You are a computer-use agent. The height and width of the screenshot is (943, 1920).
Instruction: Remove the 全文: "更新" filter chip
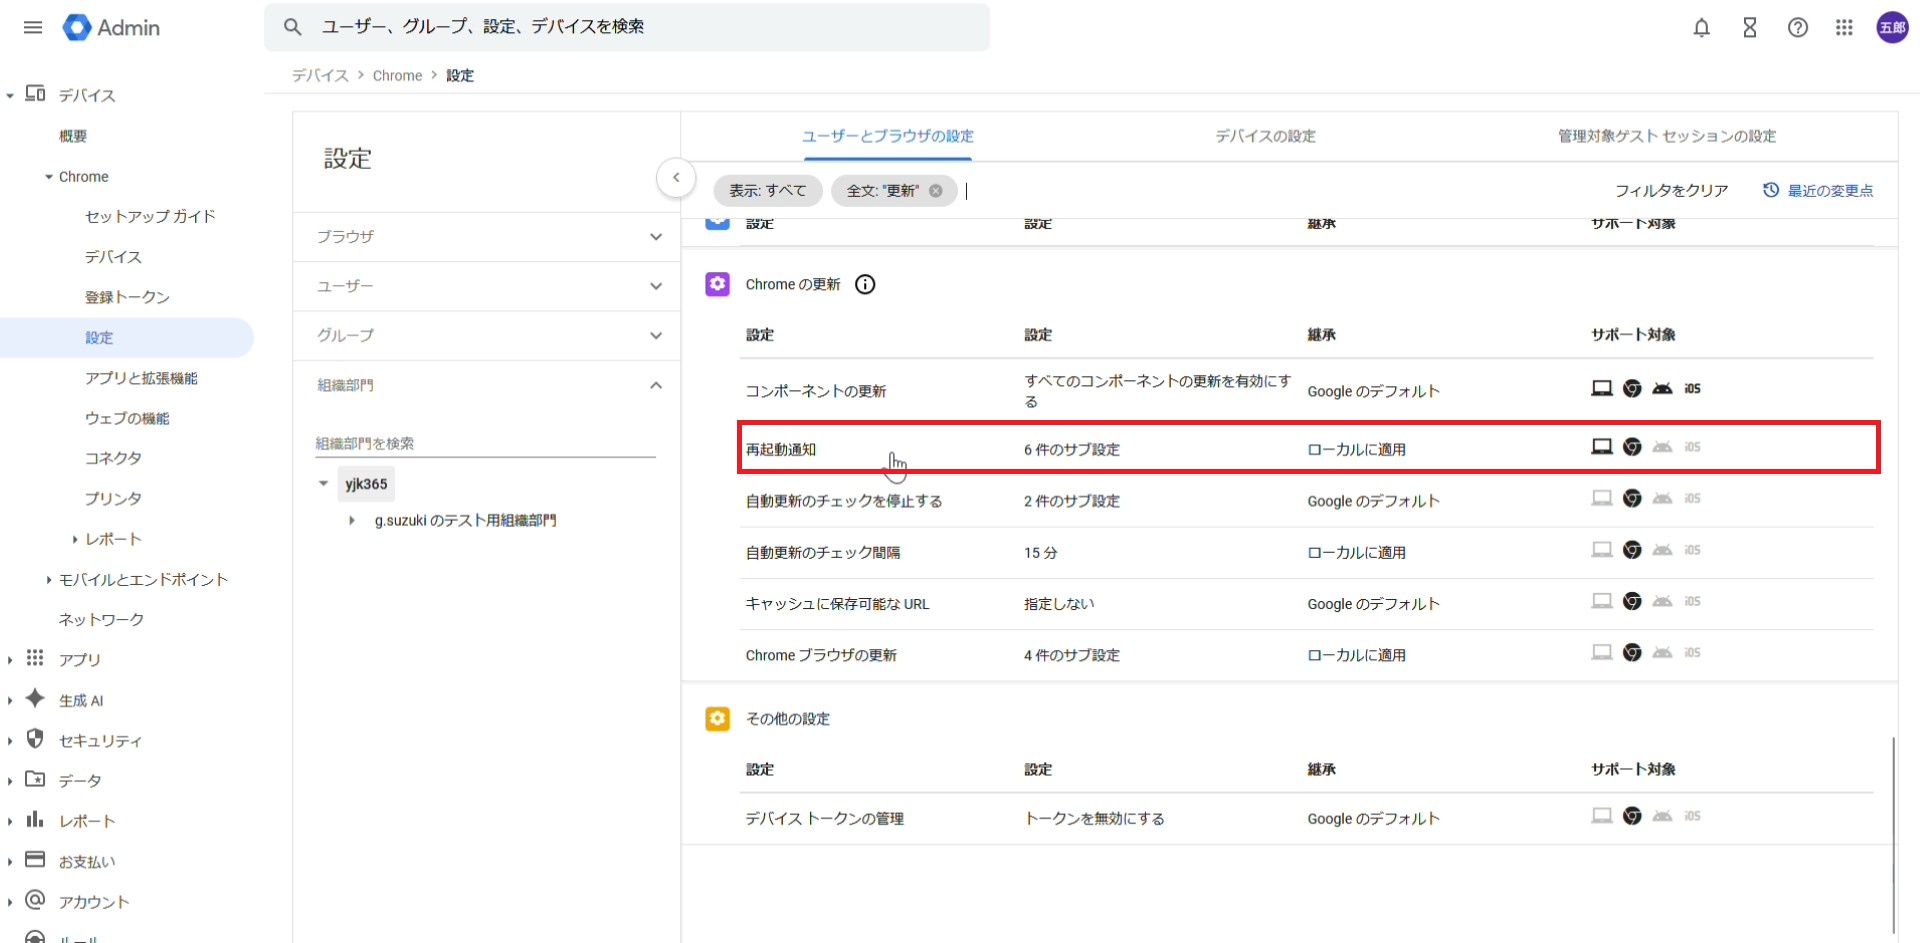(936, 191)
